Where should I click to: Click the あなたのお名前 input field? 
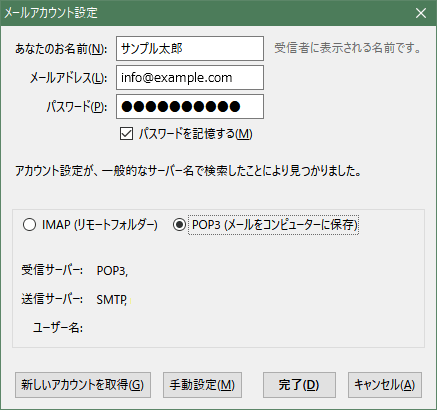pos(190,49)
